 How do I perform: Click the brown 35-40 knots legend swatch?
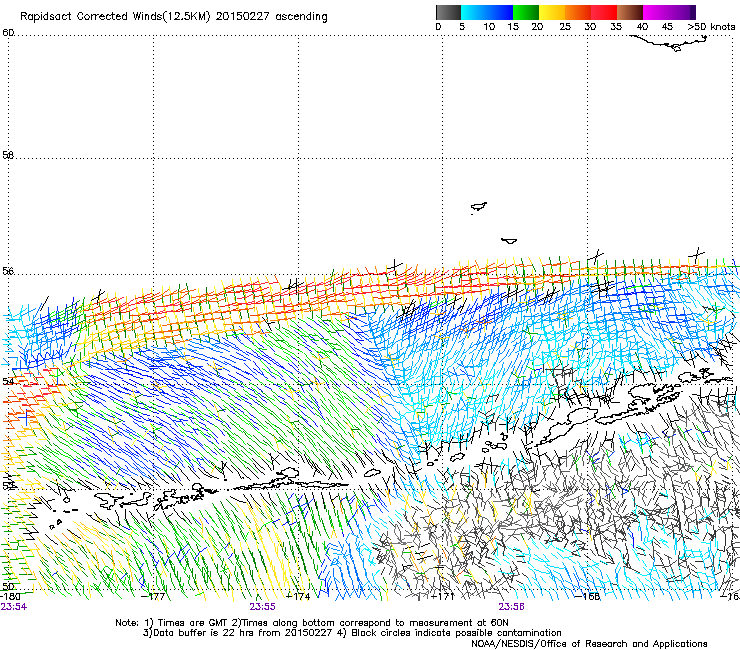[x=630, y=12]
